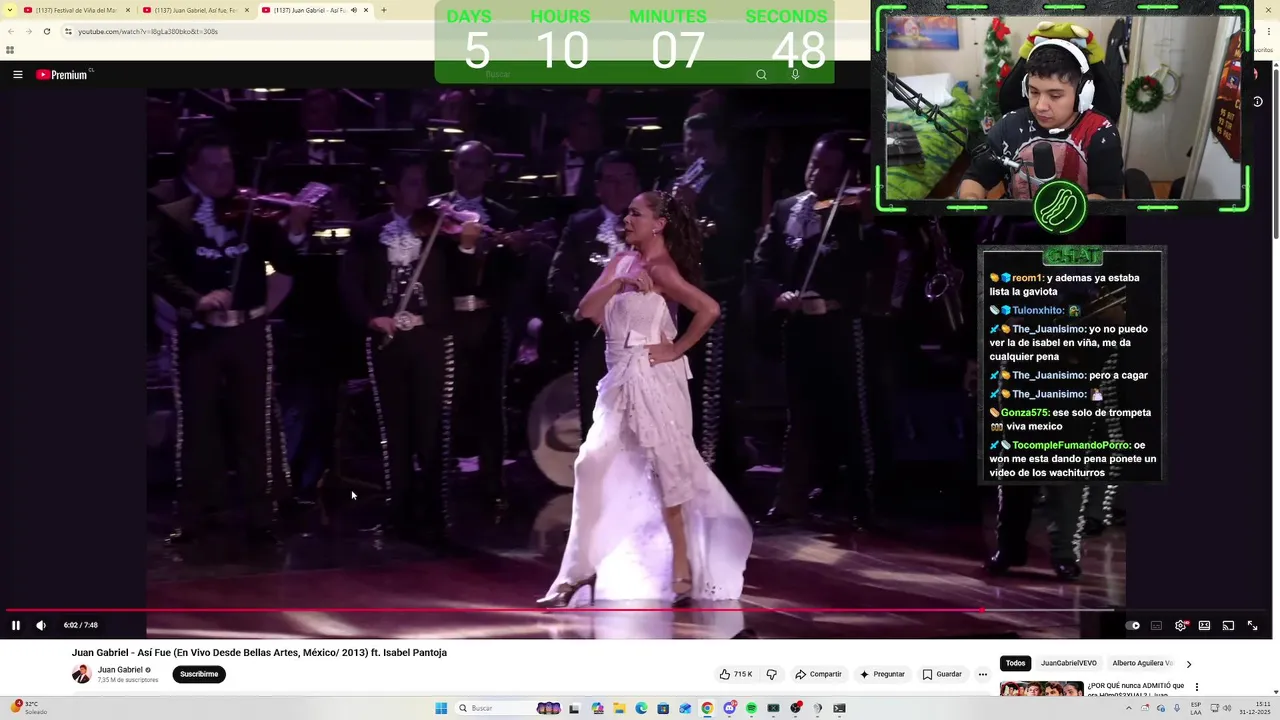The width and height of the screenshot is (1280, 720).
Task: Toggle the autoplay switch in player controls
Action: [x=1132, y=625]
